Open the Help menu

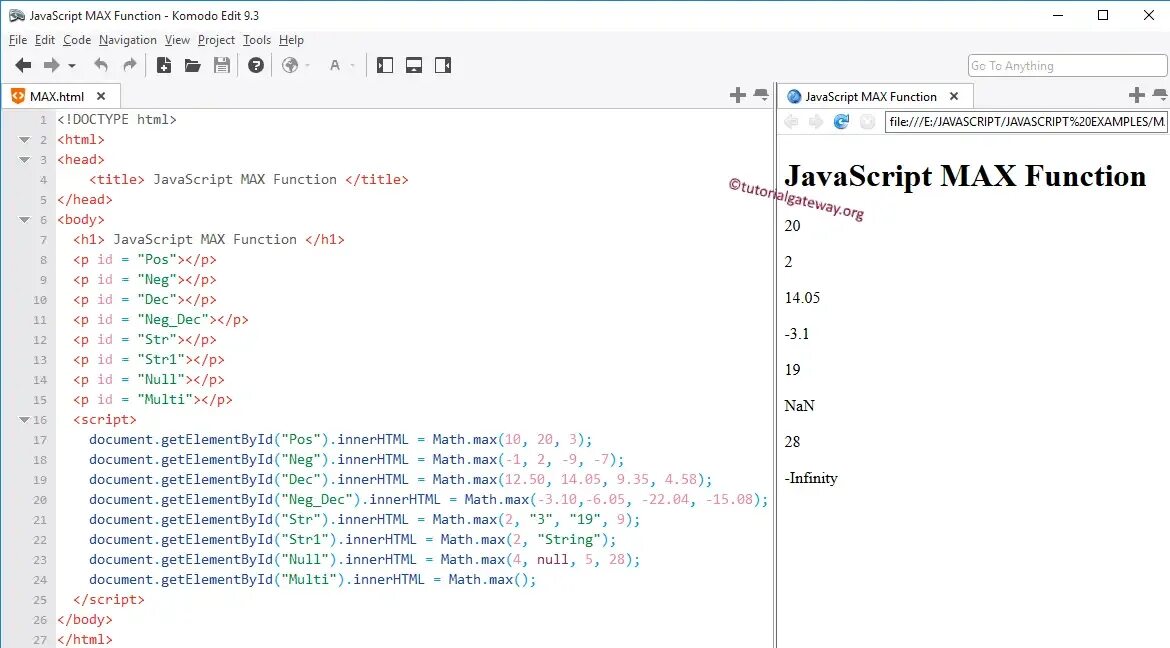click(x=291, y=40)
